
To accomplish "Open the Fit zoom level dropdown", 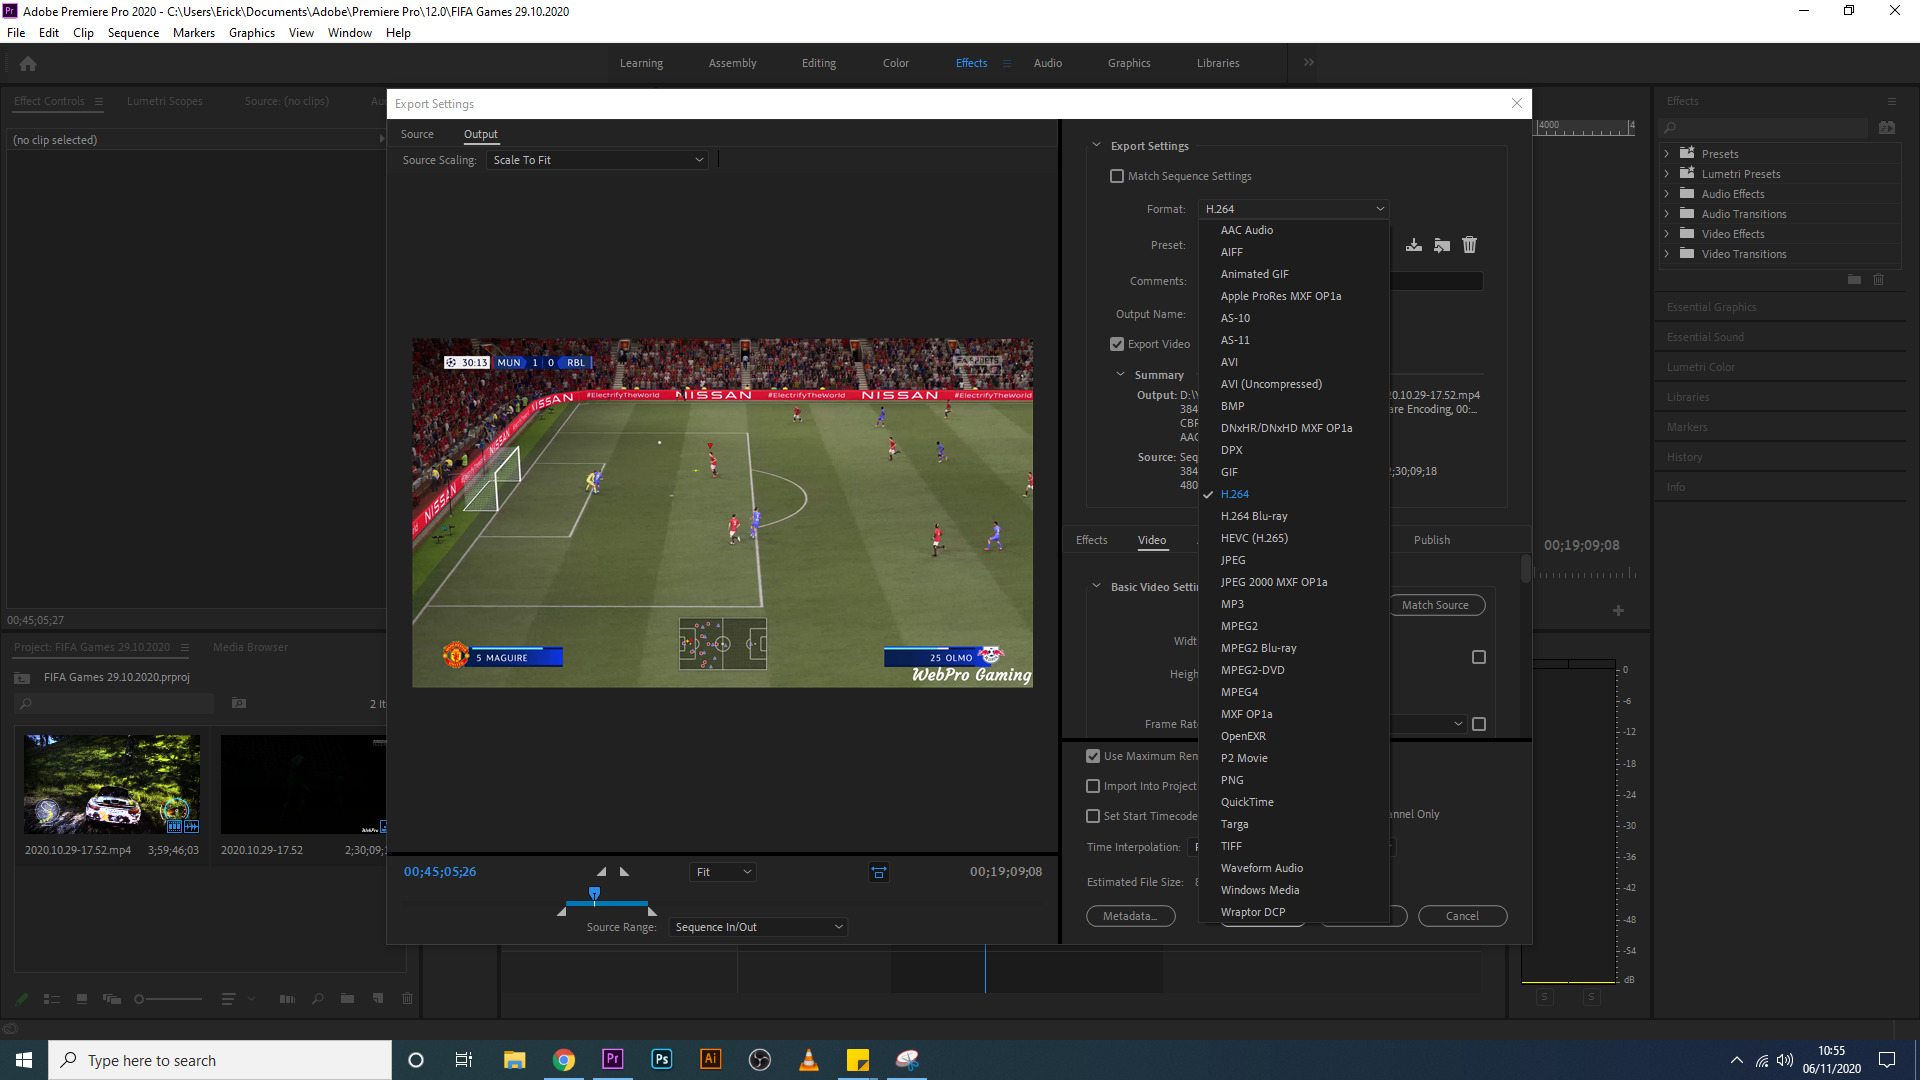I will pos(723,872).
